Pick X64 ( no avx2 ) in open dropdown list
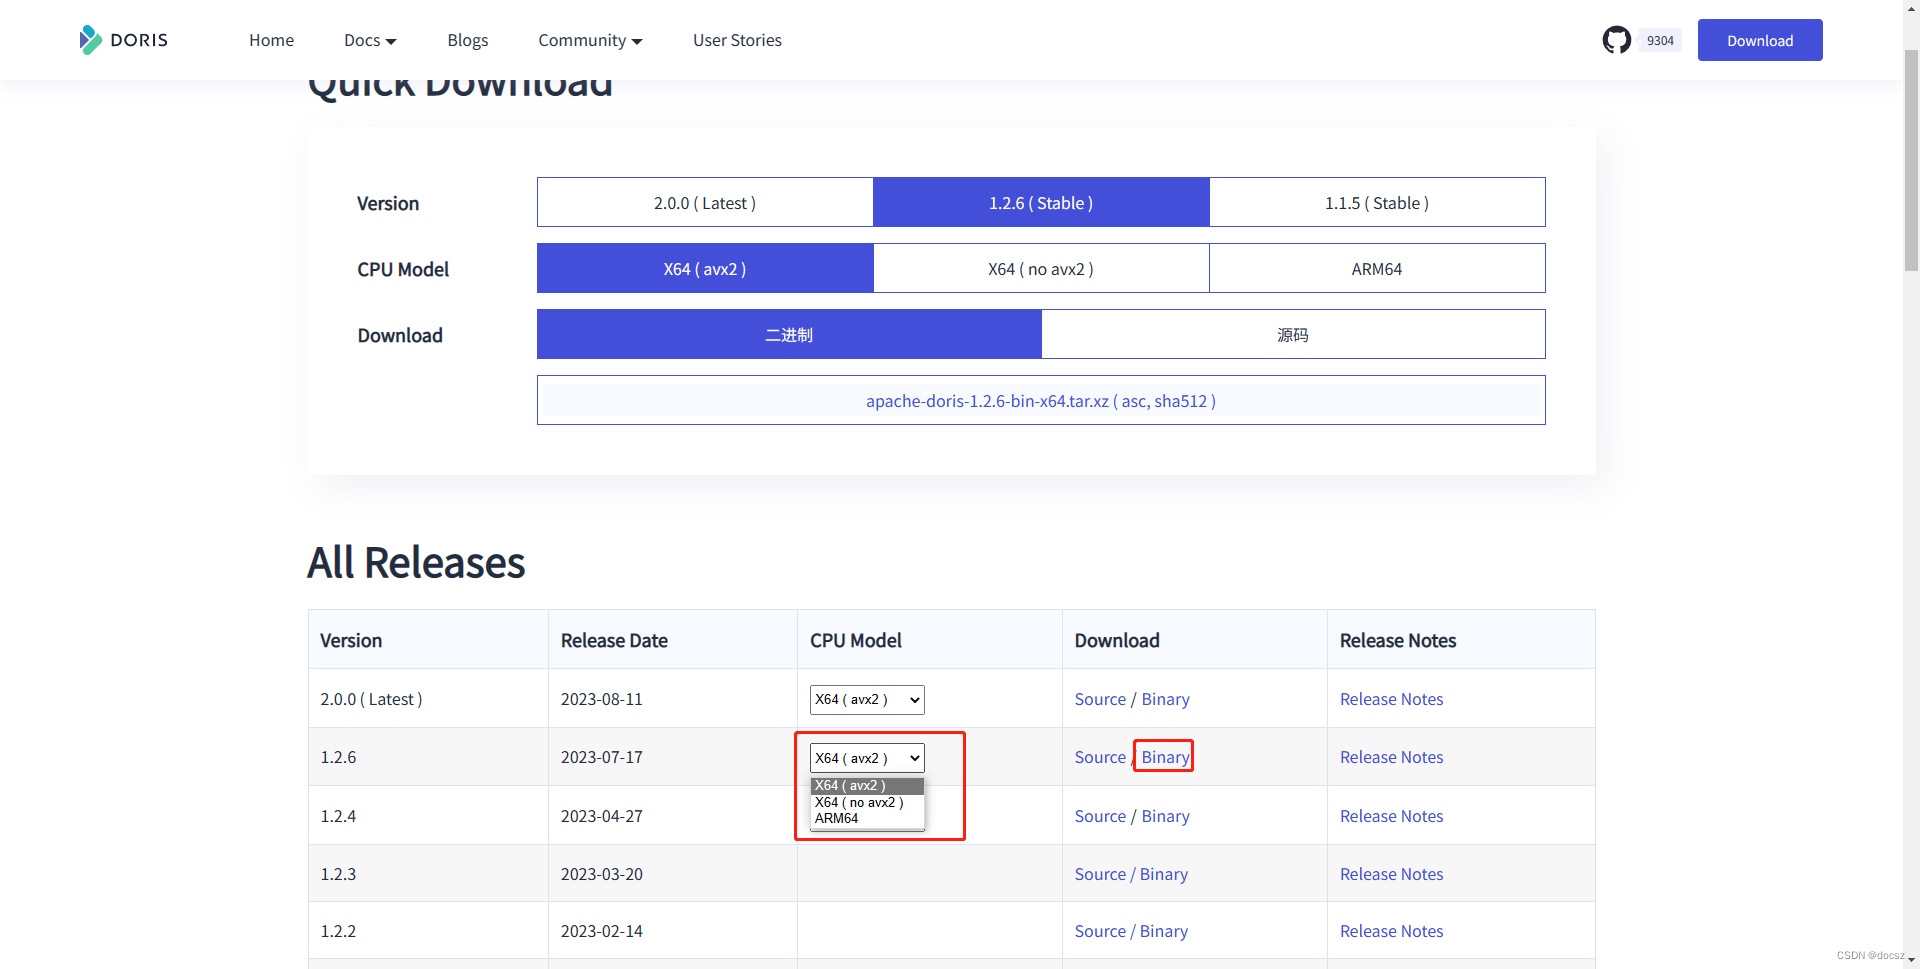Screen dimensions: 1920x969 (867, 802)
